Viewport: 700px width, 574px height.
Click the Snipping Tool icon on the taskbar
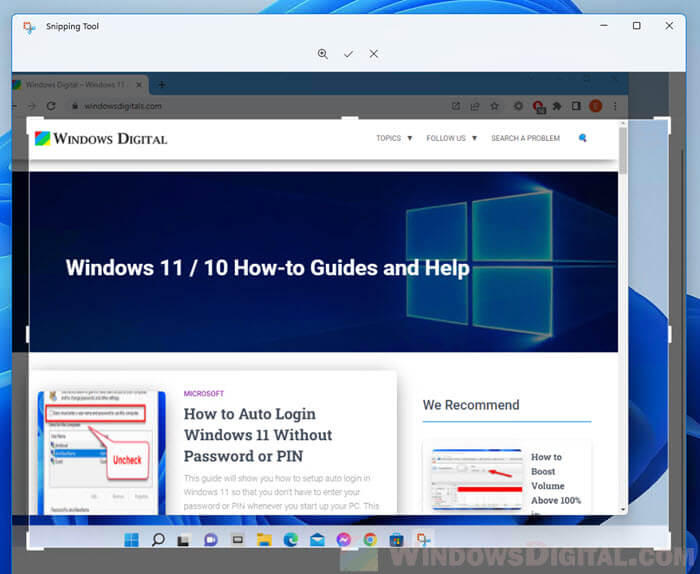tap(423, 540)
